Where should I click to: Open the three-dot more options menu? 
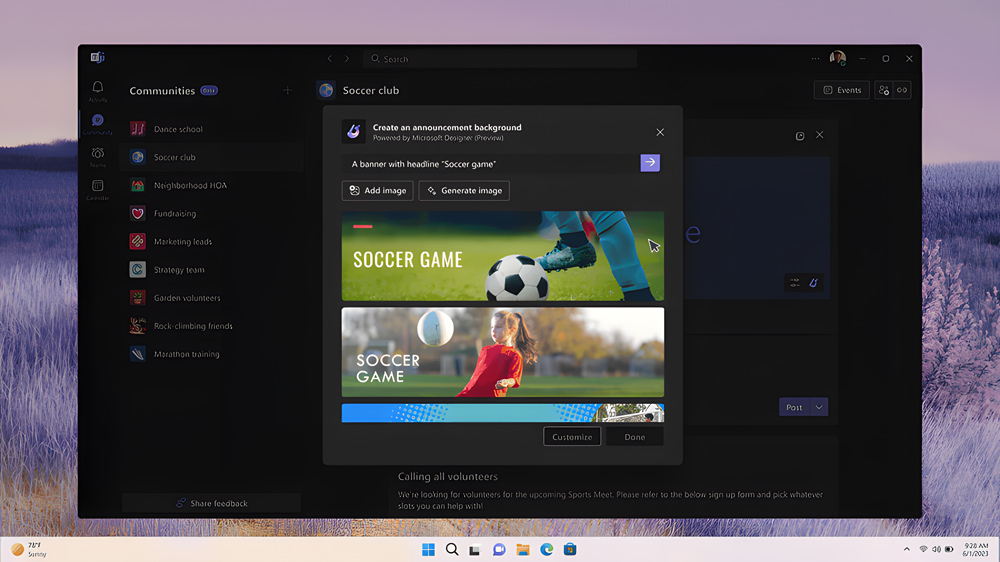[815, 59]
